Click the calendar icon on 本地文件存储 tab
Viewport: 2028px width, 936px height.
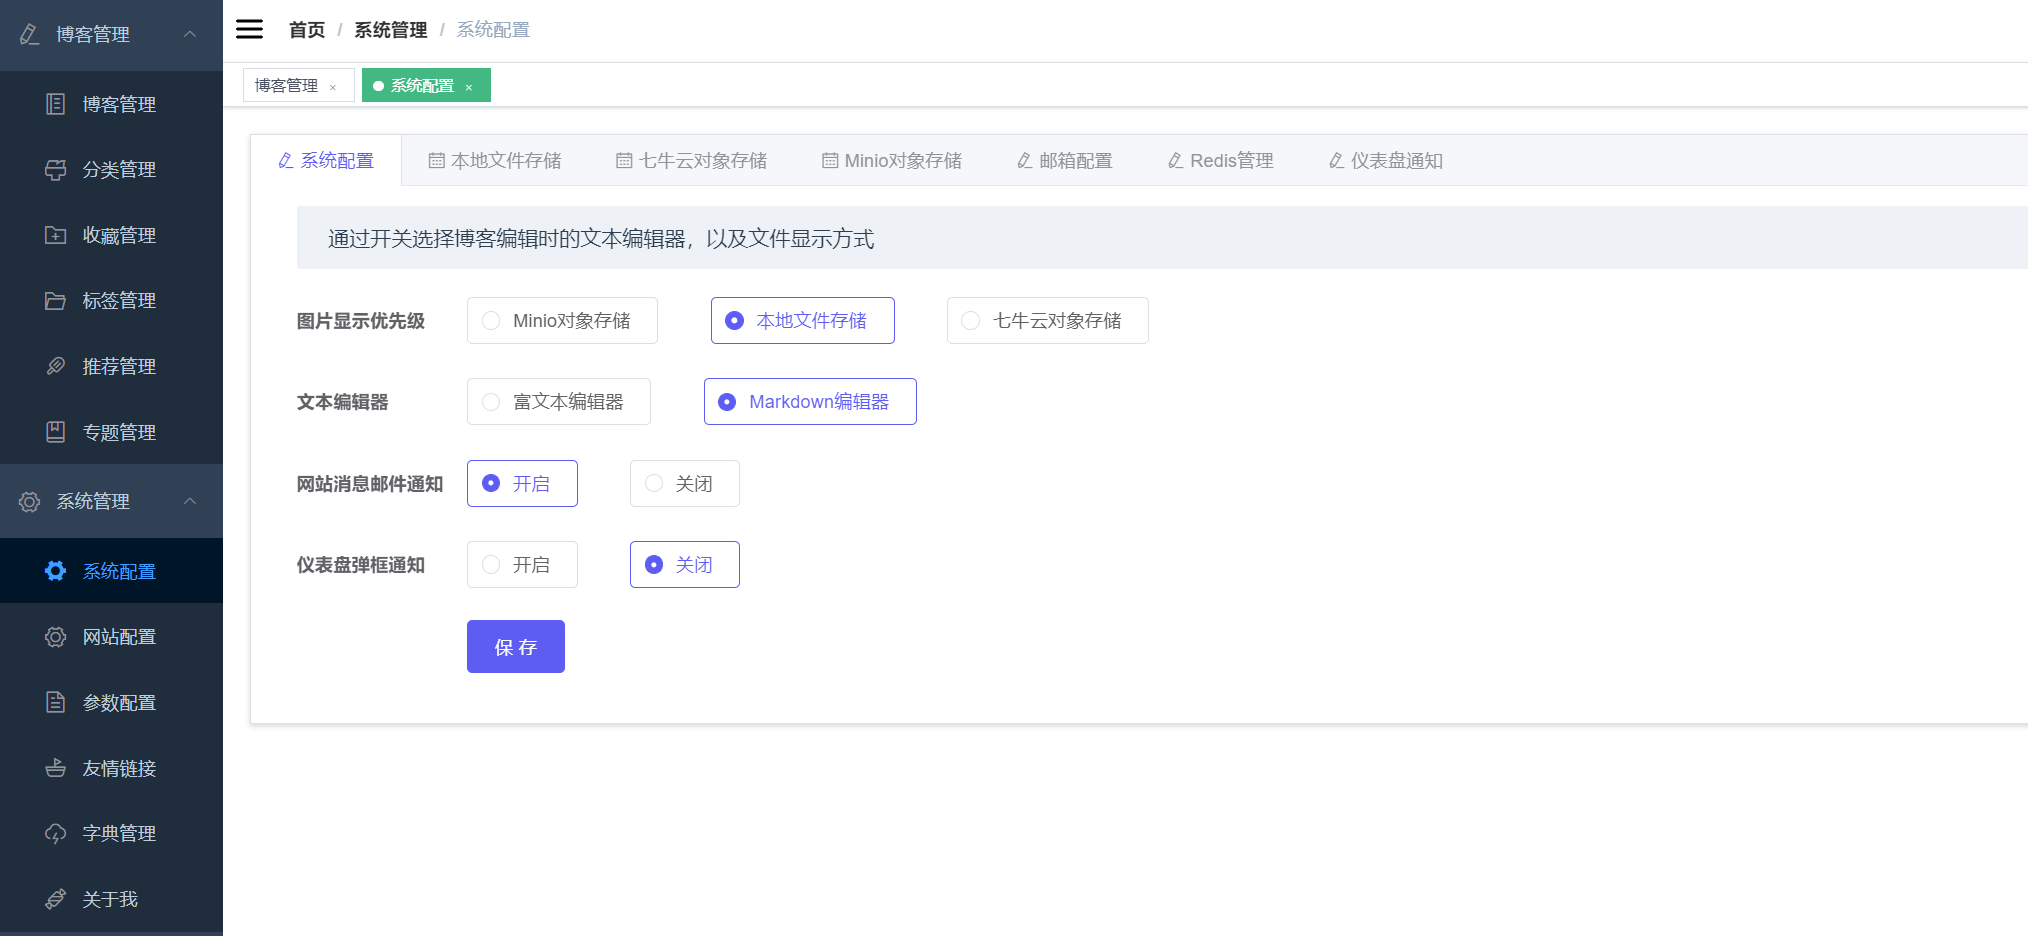[436, 161]
